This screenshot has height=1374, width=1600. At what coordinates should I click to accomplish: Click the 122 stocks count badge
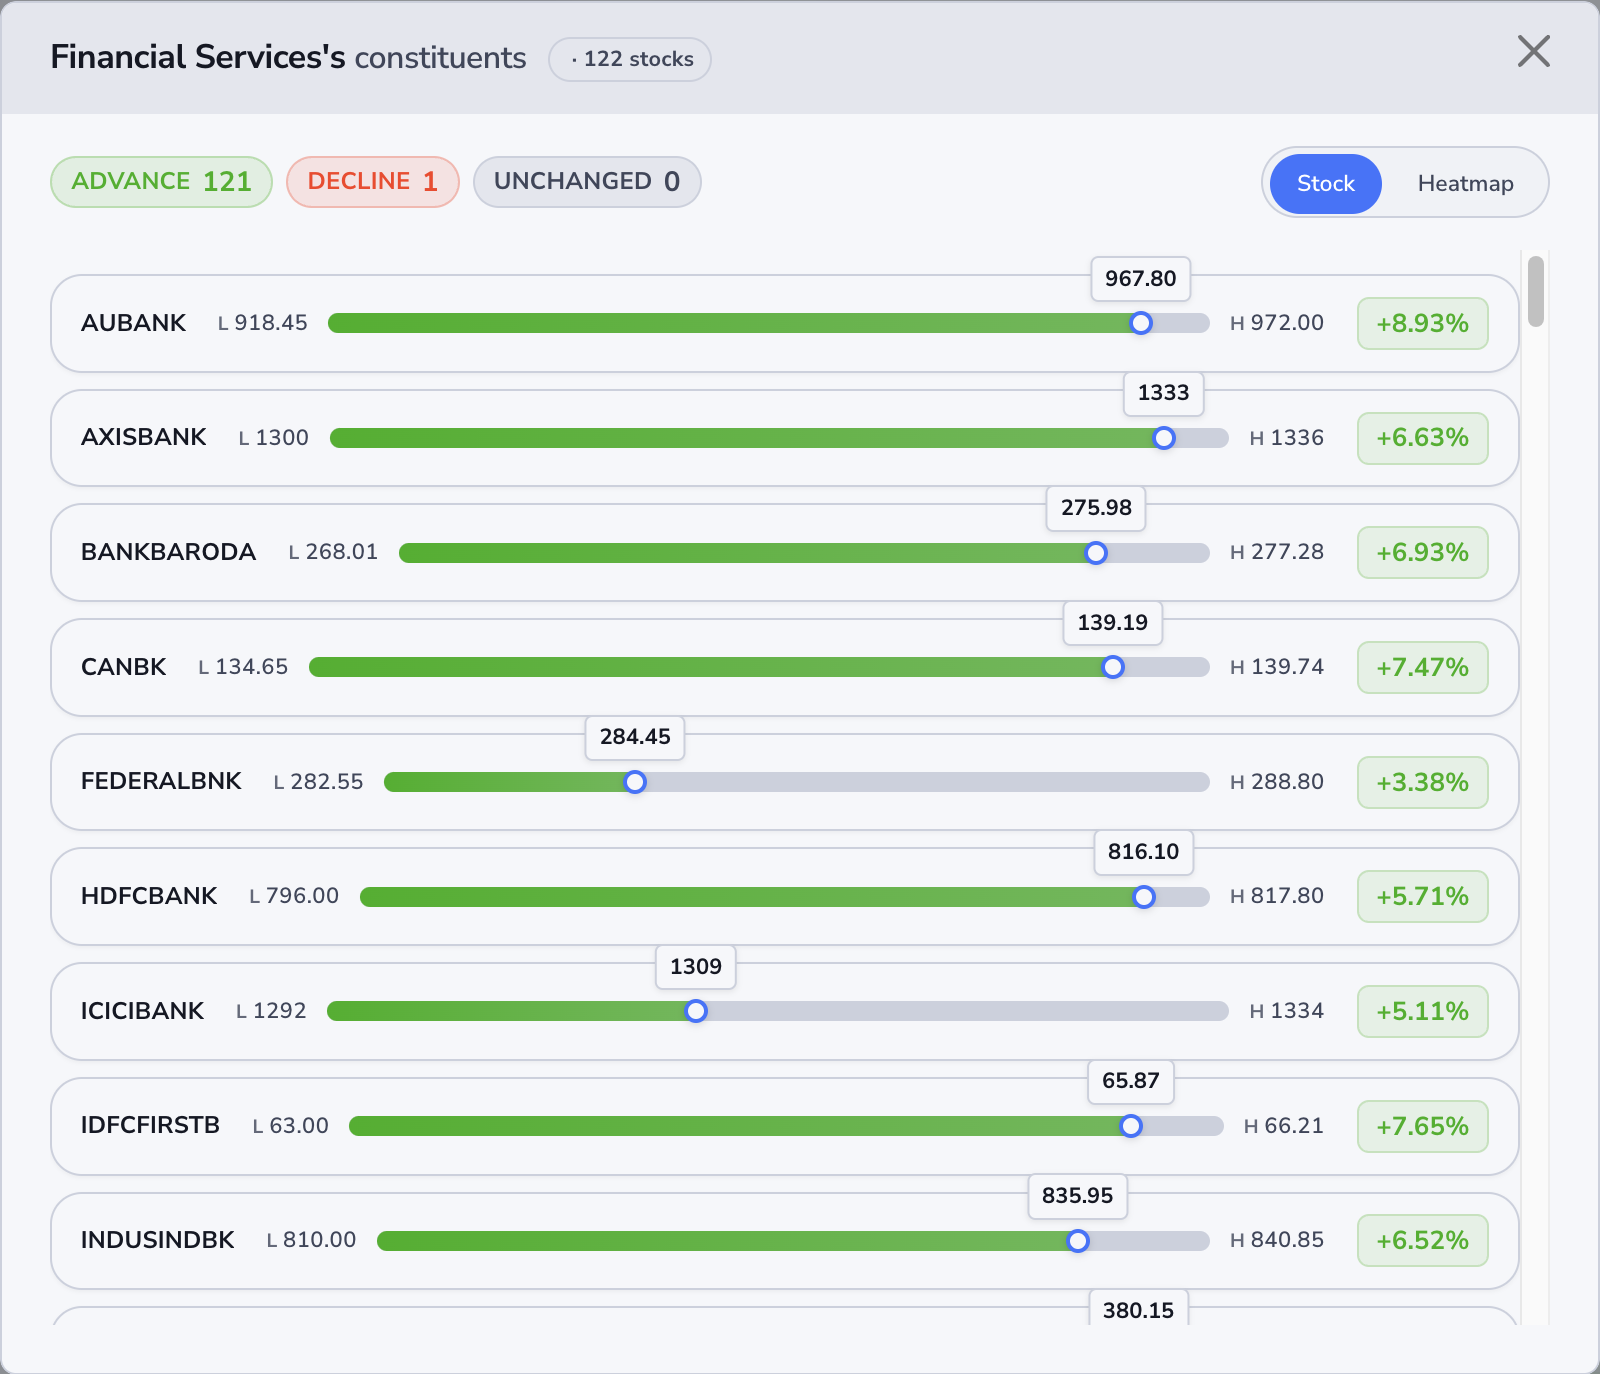(629, 59)
